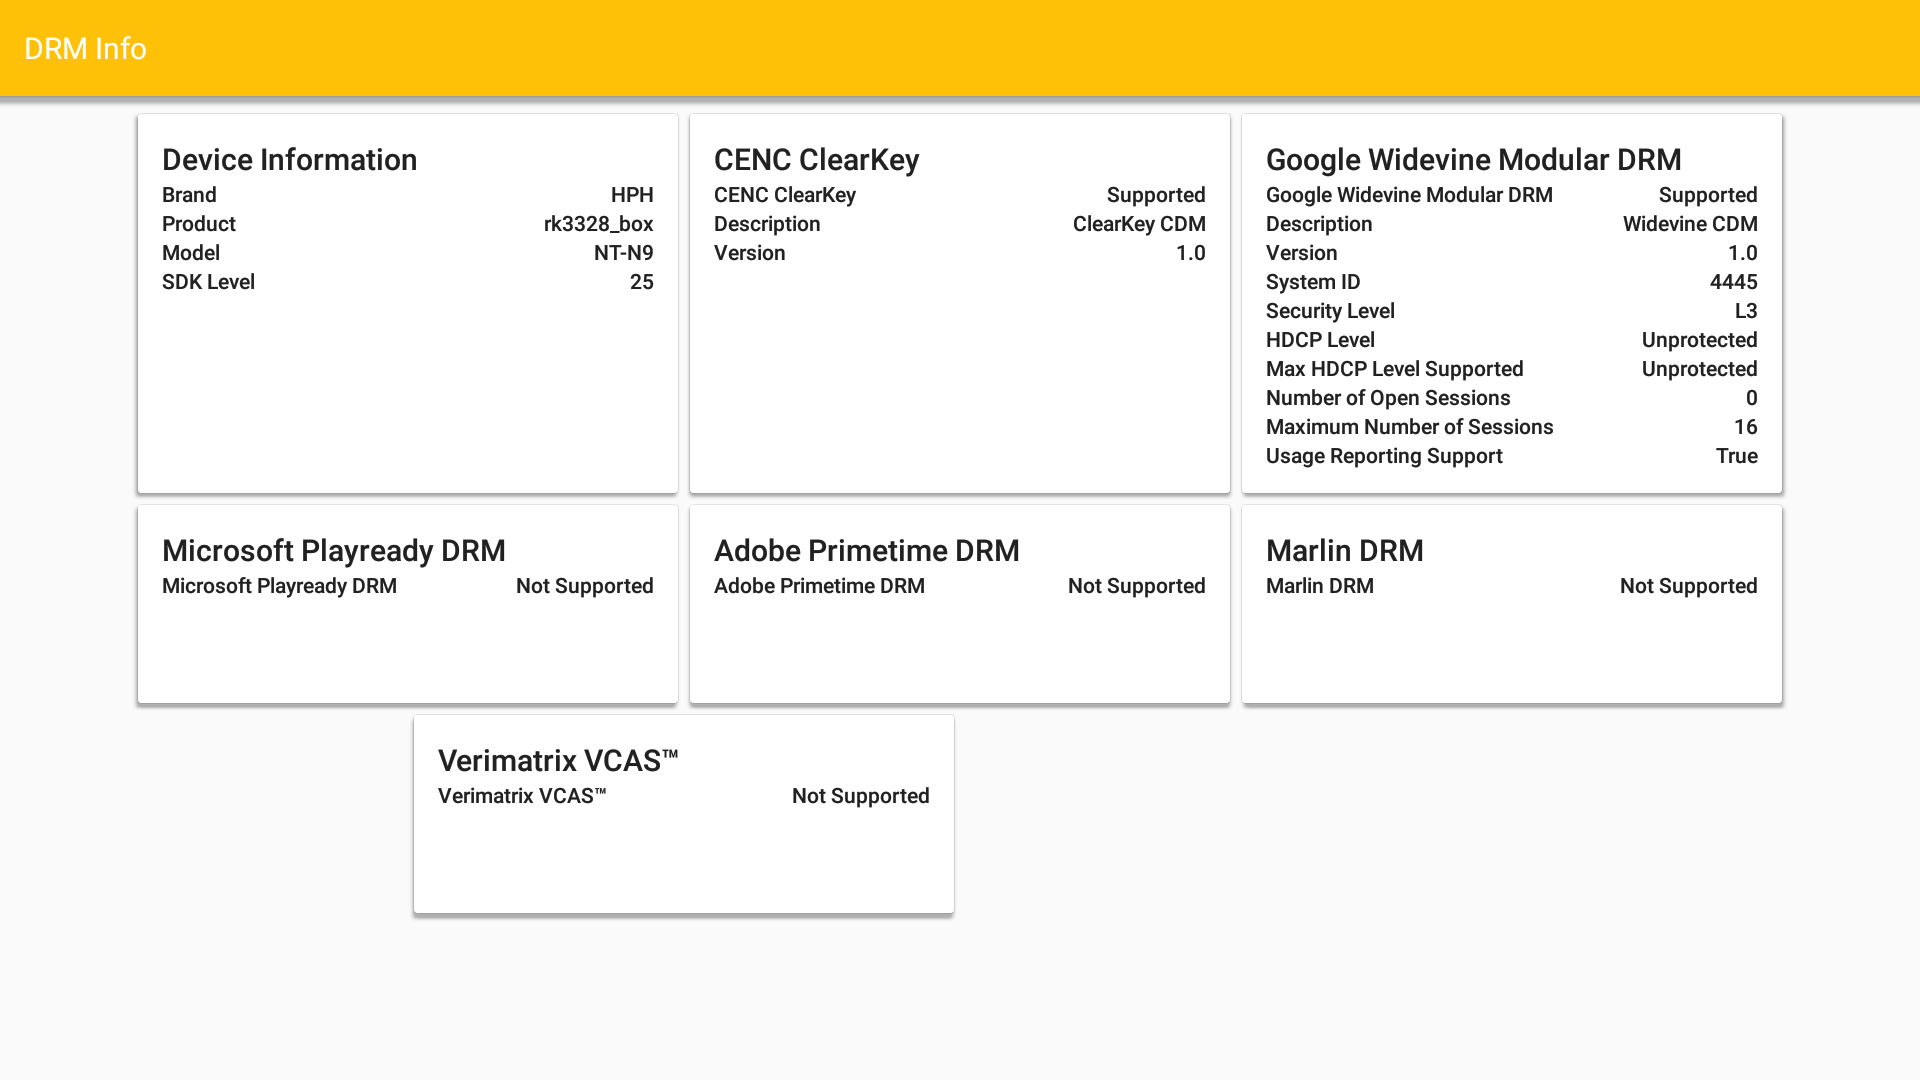
Task: Click the Marlin DRM row label
Action: 1319,586
